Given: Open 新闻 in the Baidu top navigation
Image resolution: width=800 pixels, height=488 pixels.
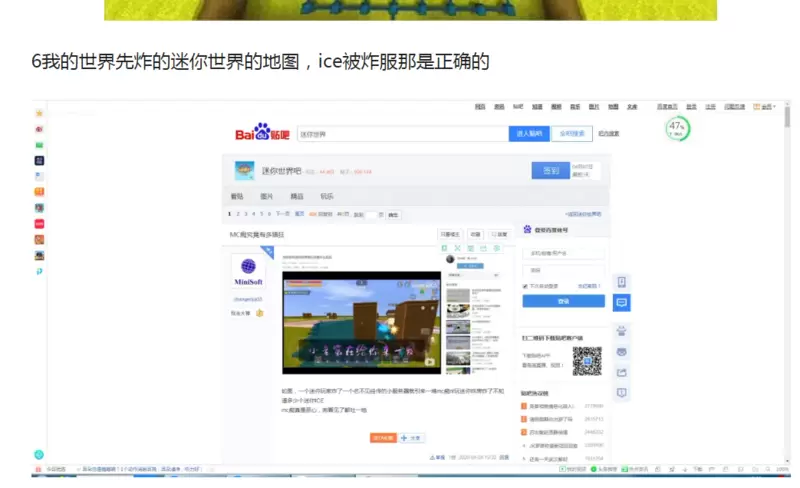Looking at the screenshot, I should click(499, 107).
